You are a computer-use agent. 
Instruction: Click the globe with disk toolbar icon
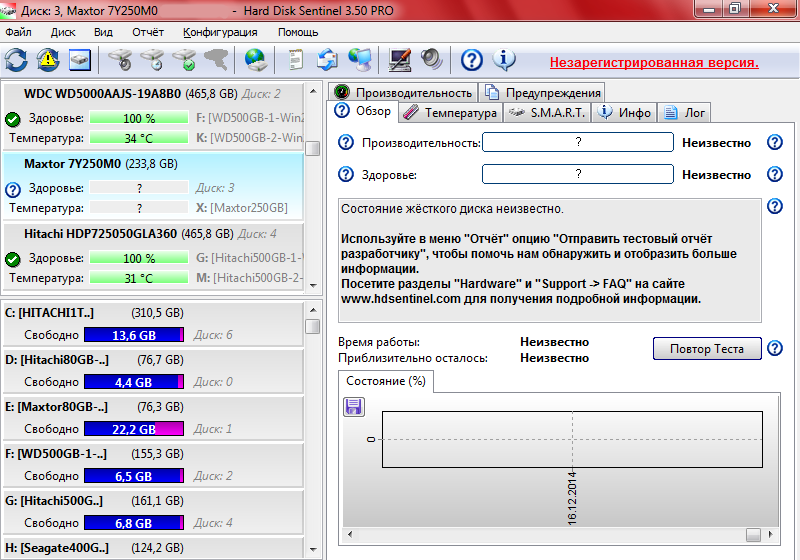[x=255, y=61]
